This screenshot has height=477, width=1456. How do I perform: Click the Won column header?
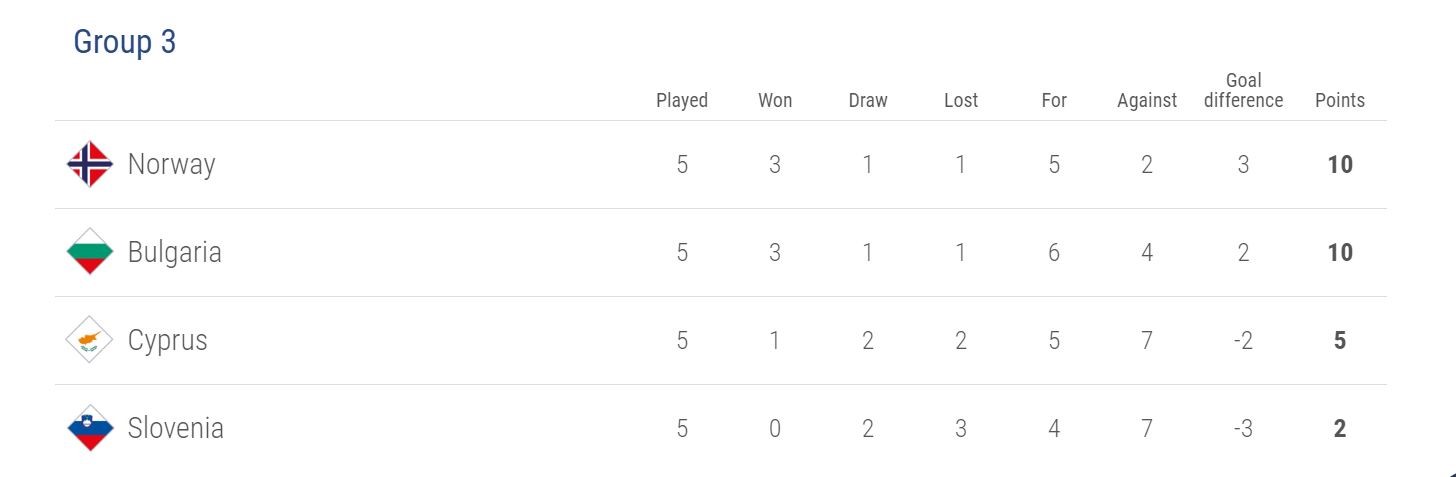pyautogui.click(x=775, y=100)
